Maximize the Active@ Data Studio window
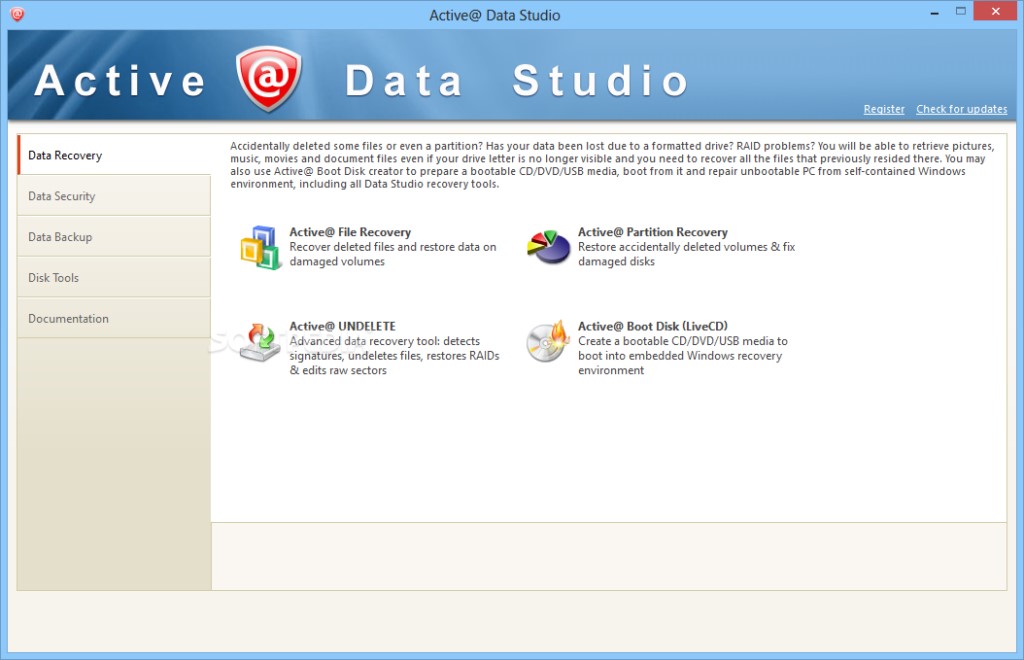1024x660 pixels. click(960, 11)
